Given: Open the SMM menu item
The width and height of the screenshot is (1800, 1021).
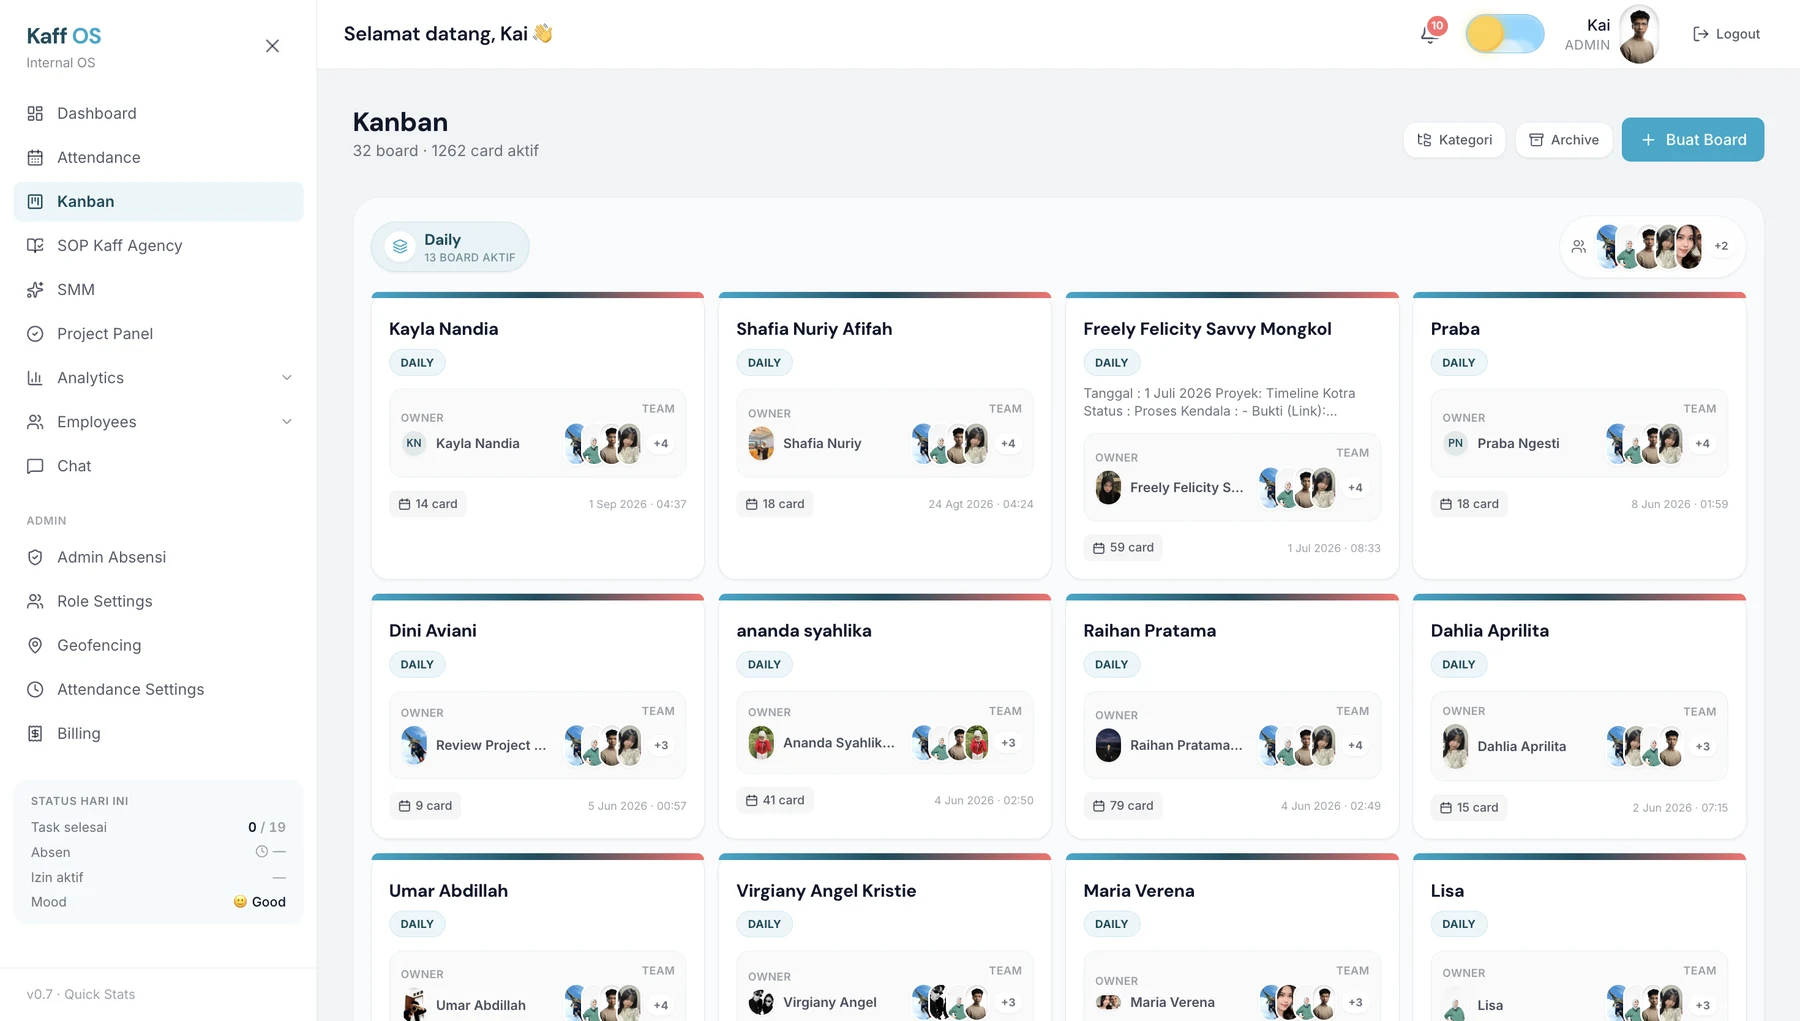Looking at the screenshot, I should pos(158,289).
